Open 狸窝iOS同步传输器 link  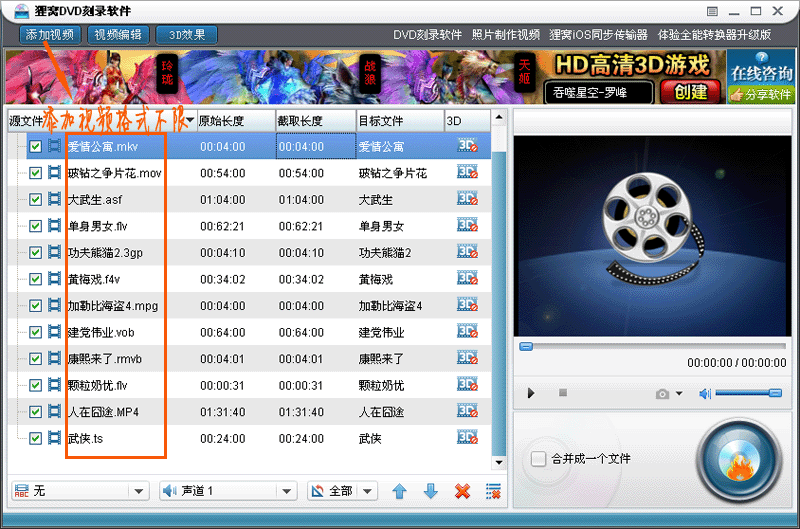(x=598, y=35)
